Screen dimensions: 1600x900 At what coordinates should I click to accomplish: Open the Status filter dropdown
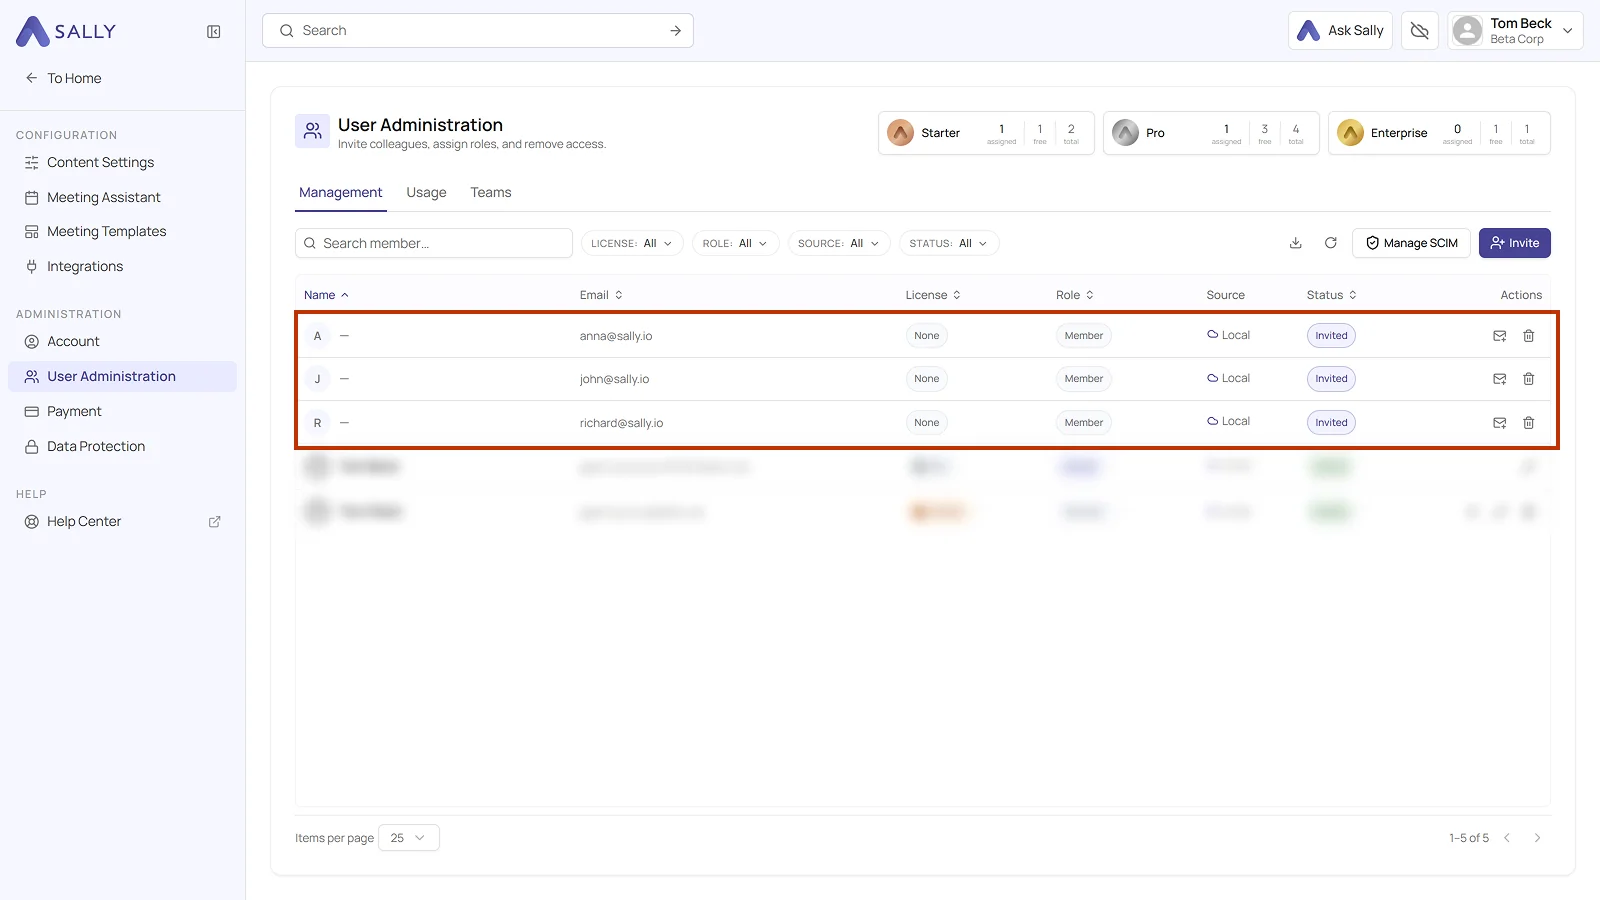tap(949, 243)
